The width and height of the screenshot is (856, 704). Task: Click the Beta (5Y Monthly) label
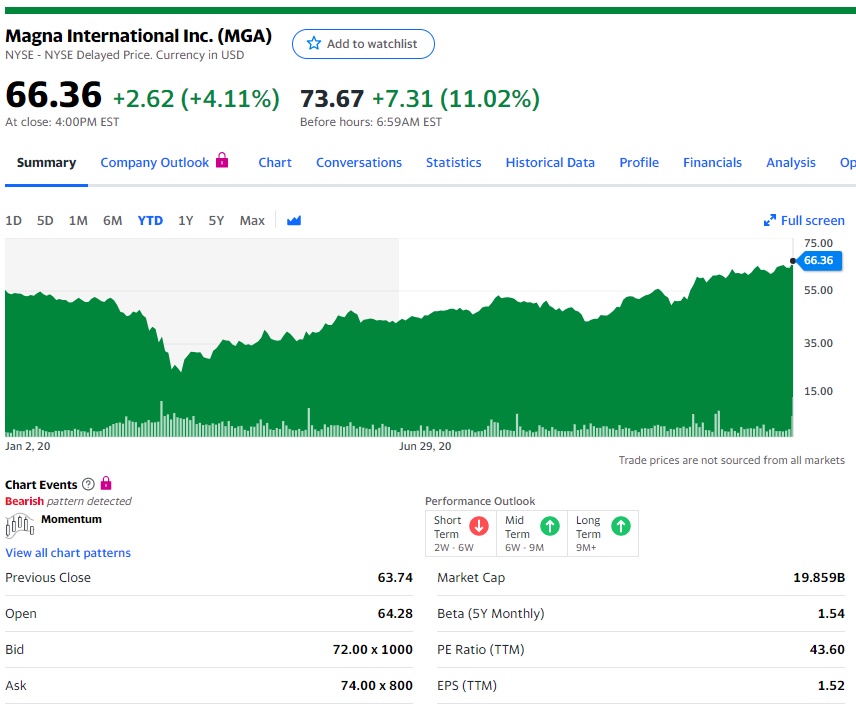(491, 613)
